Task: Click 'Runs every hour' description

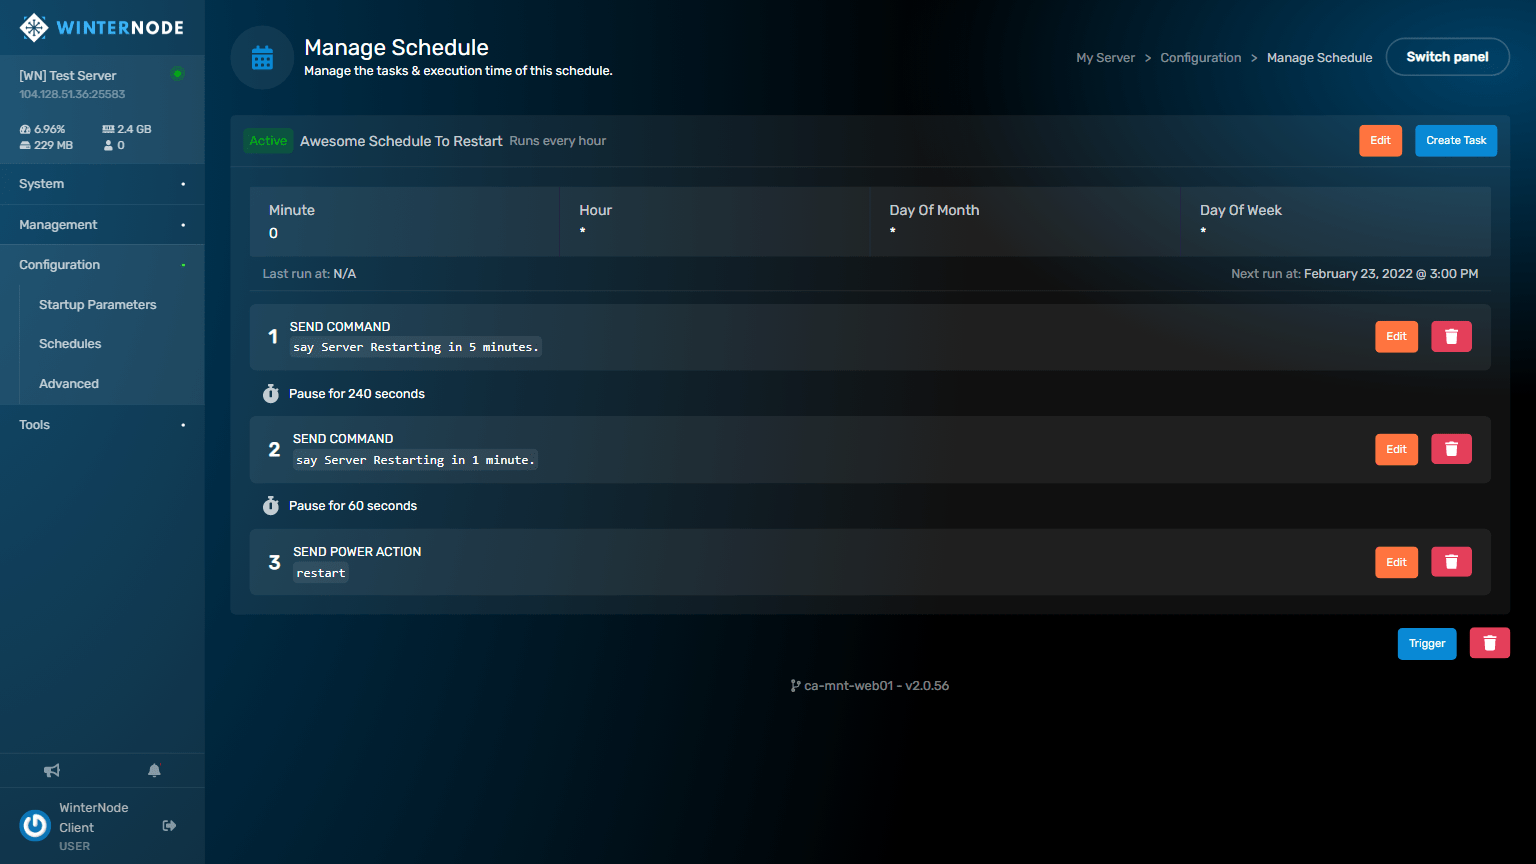Action: pos(558,141)
